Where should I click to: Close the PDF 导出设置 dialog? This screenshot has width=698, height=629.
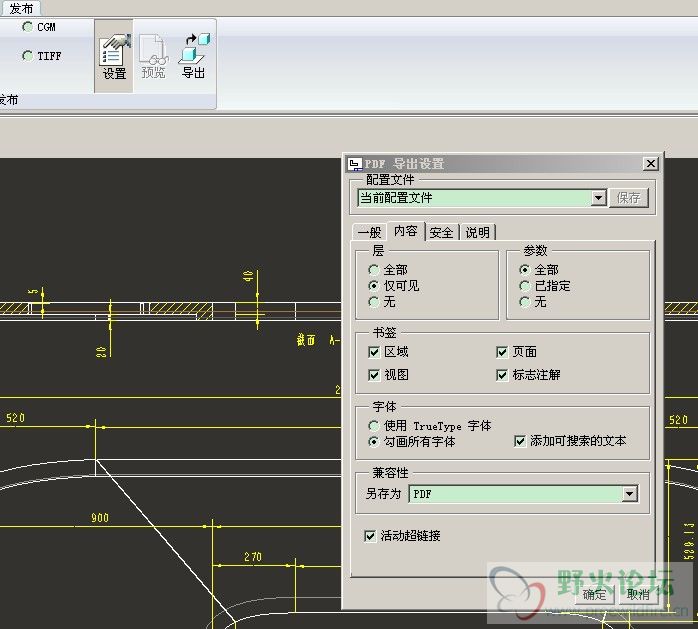[x=651, y=164]
